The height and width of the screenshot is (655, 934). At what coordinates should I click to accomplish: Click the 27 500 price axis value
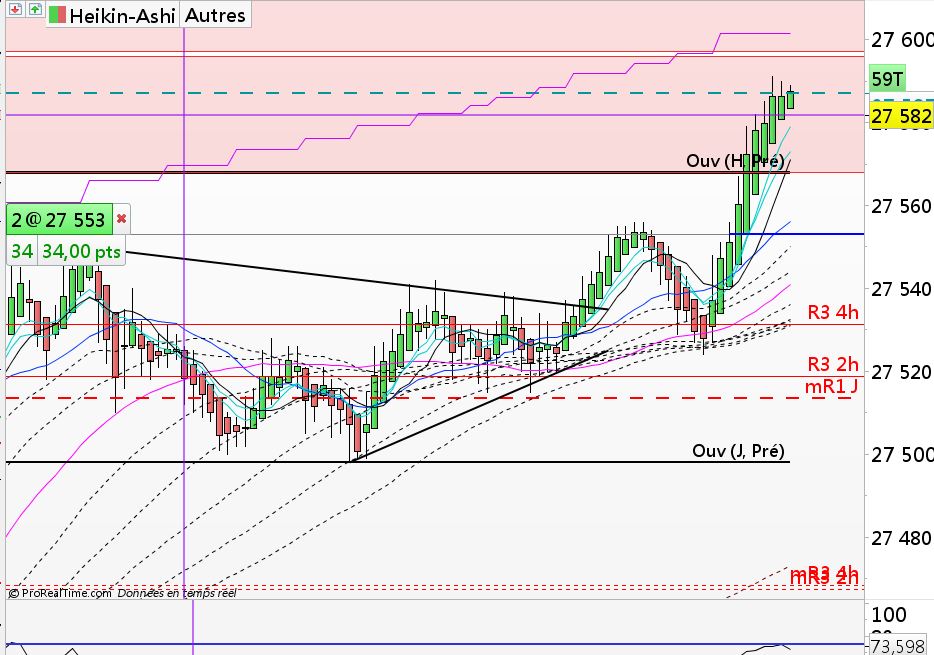pos(901,456)
